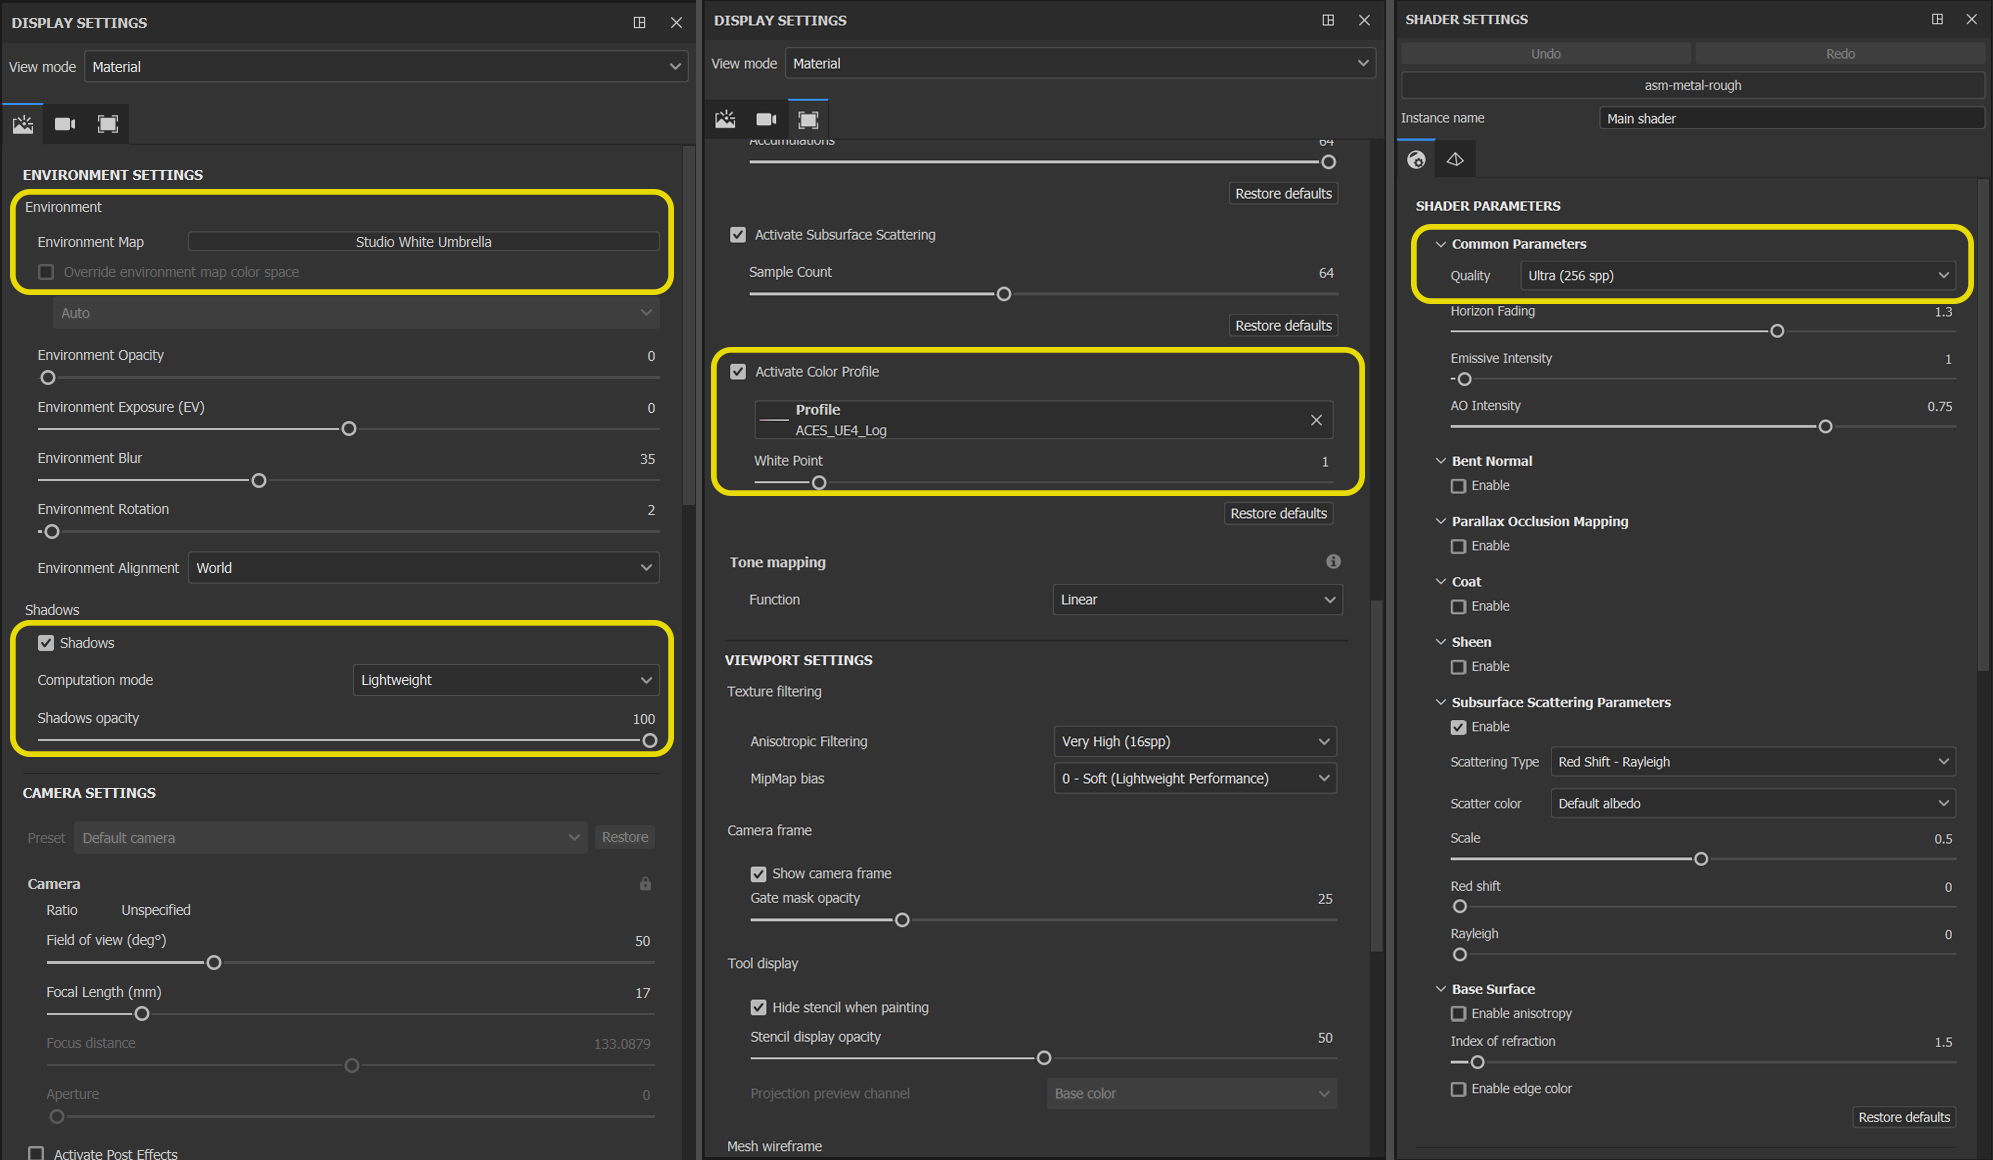Click camera icon tab in middle panel

coord(766,120)
